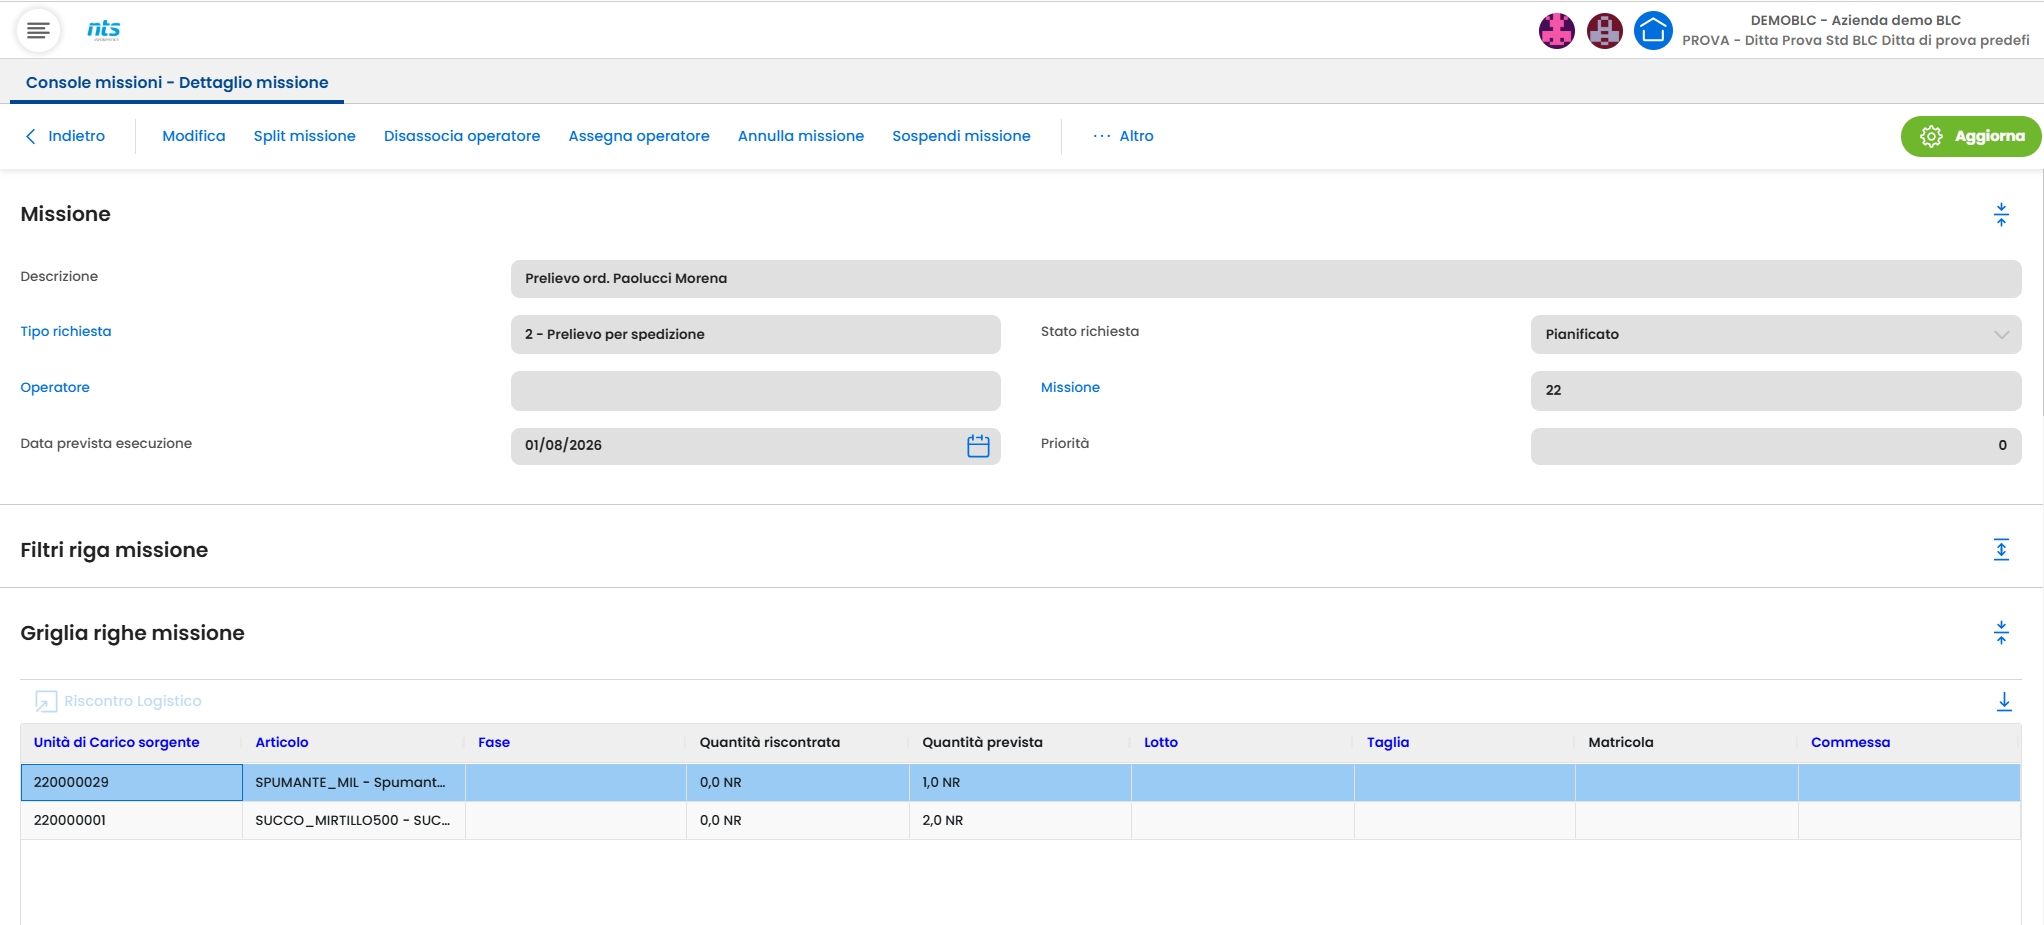Expand the Filtri riga missione section
The image size is (2044, 925).
[x=2001, y=550]
